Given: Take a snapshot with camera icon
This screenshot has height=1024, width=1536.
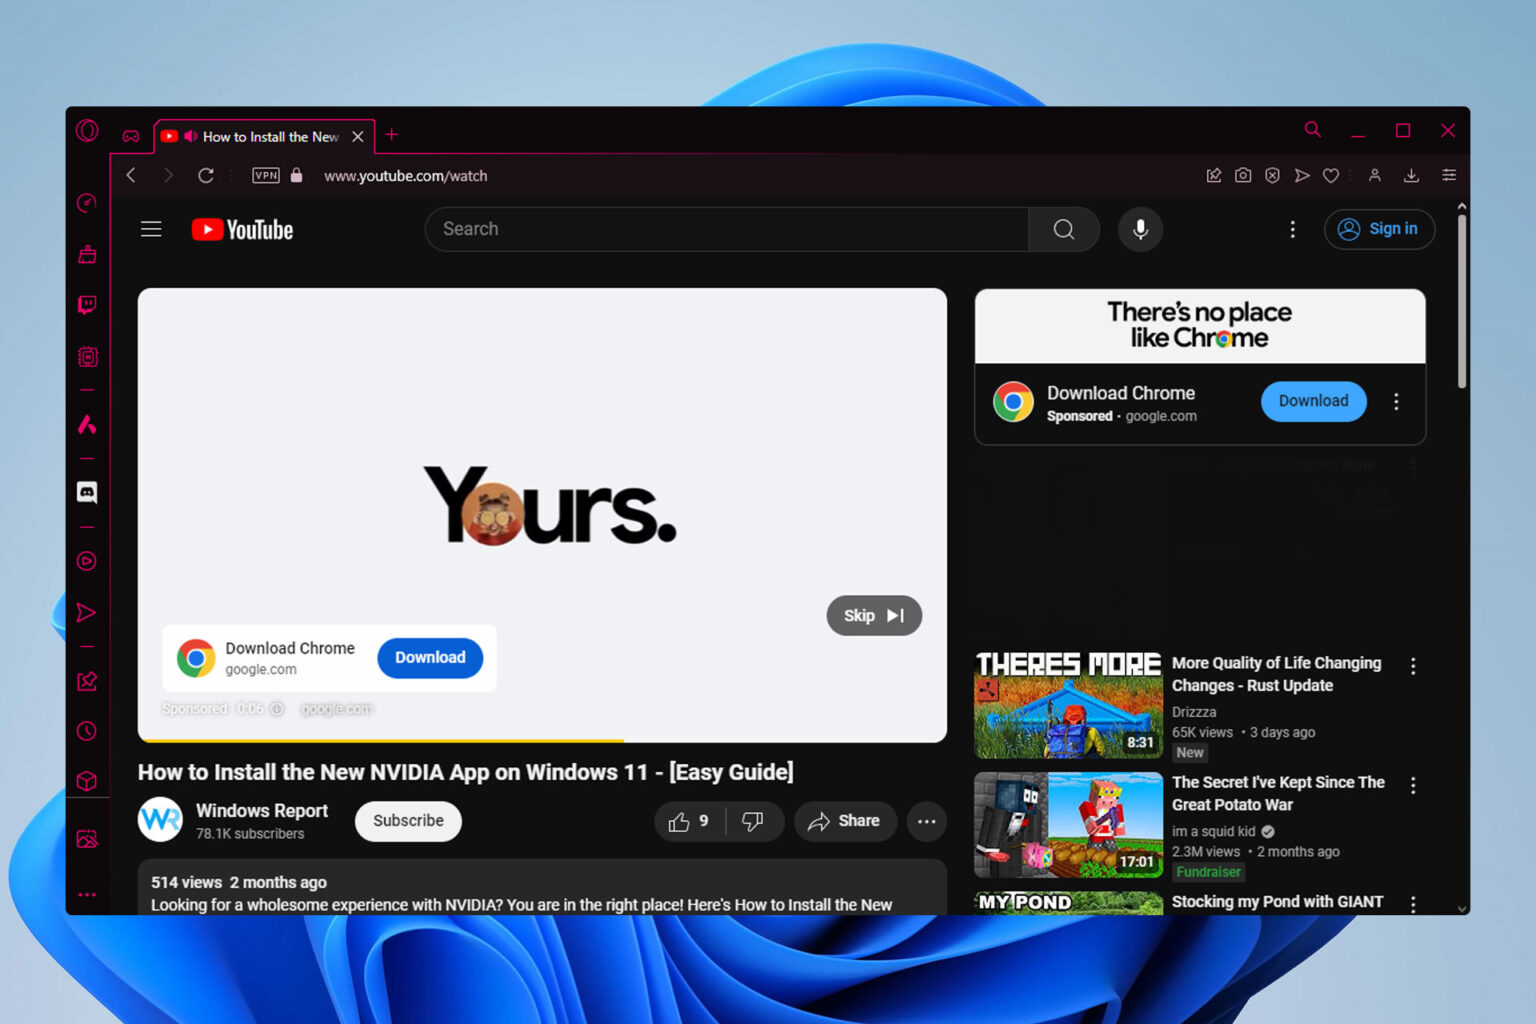Looking at the screenshot, I should click(1243, 175).
